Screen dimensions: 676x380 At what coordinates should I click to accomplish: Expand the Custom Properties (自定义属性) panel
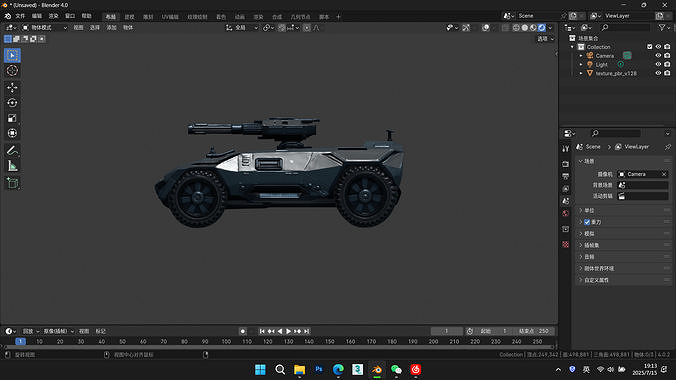click(x=624, y=280)
